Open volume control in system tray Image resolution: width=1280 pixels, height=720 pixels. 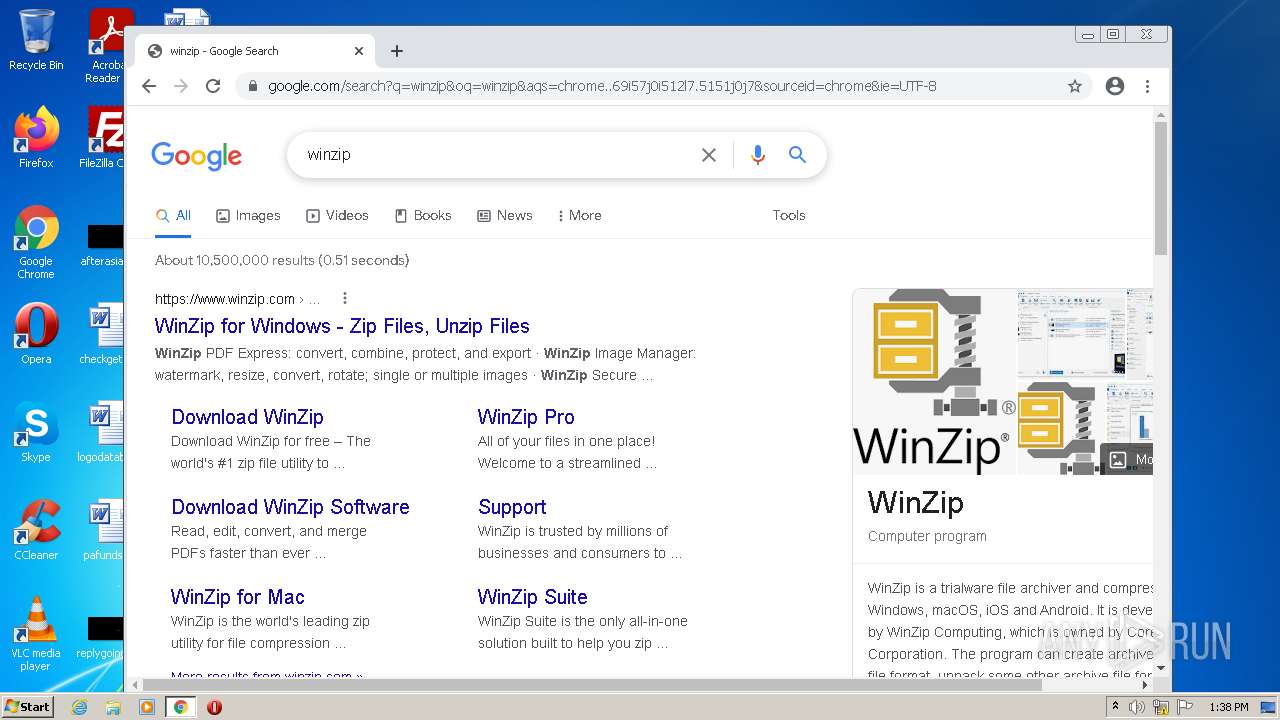pos(1137,707)
